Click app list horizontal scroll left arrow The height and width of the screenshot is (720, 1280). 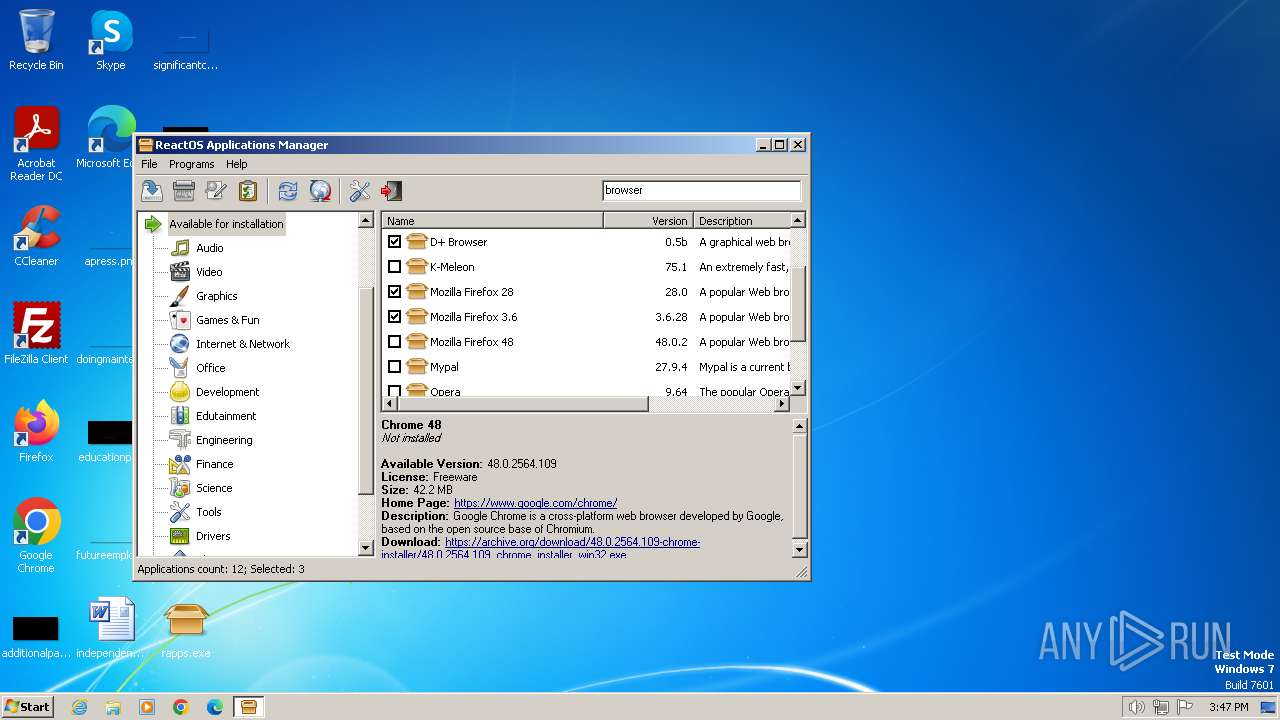390,404
